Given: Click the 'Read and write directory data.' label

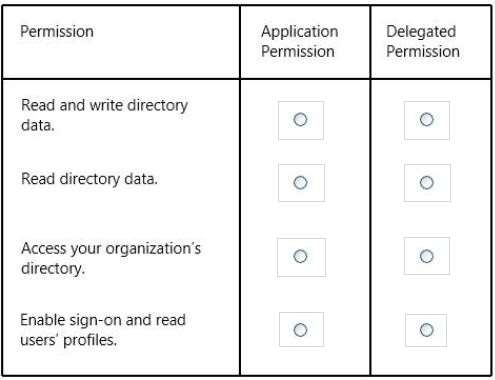Looking at the screenshot, I should pyautogui.click(x=104, y=115).
